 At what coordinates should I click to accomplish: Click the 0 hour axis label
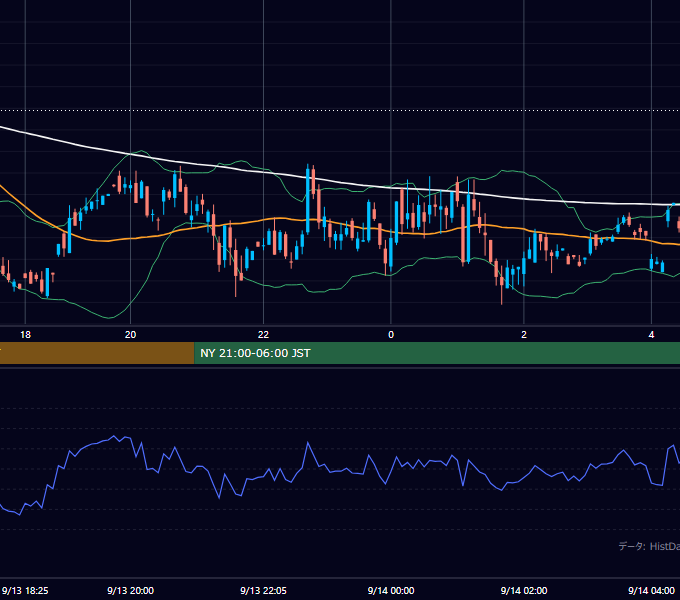pyautogui.click(x=391, y=335)
